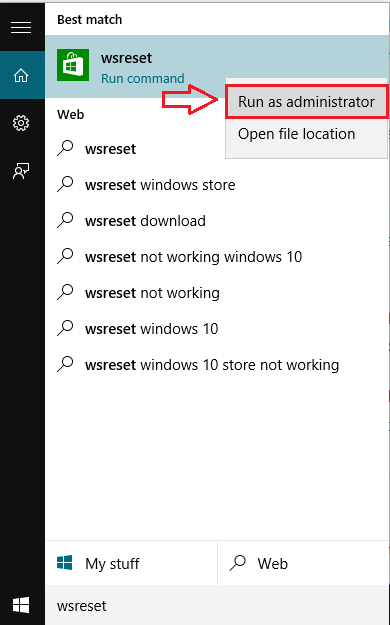
Task: Click the Windows Start button
Action: pos(21,605)
